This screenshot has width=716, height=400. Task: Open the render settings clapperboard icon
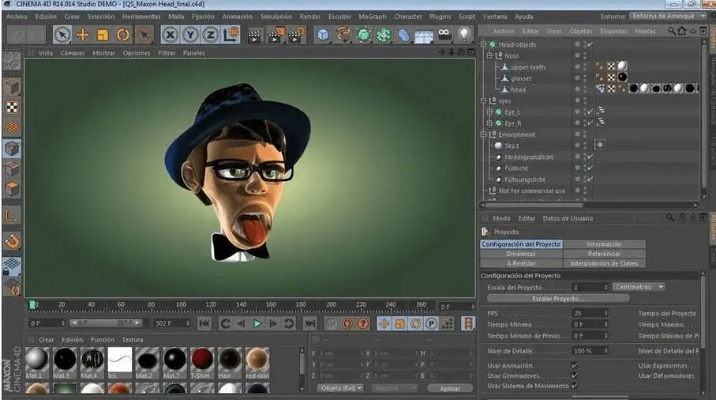[296, 35]
